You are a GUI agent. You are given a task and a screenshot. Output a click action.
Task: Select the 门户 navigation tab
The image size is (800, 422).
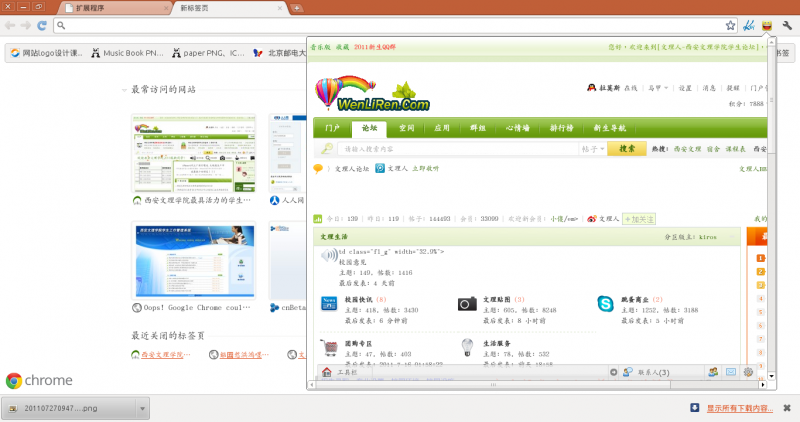(x=332, y=128)
